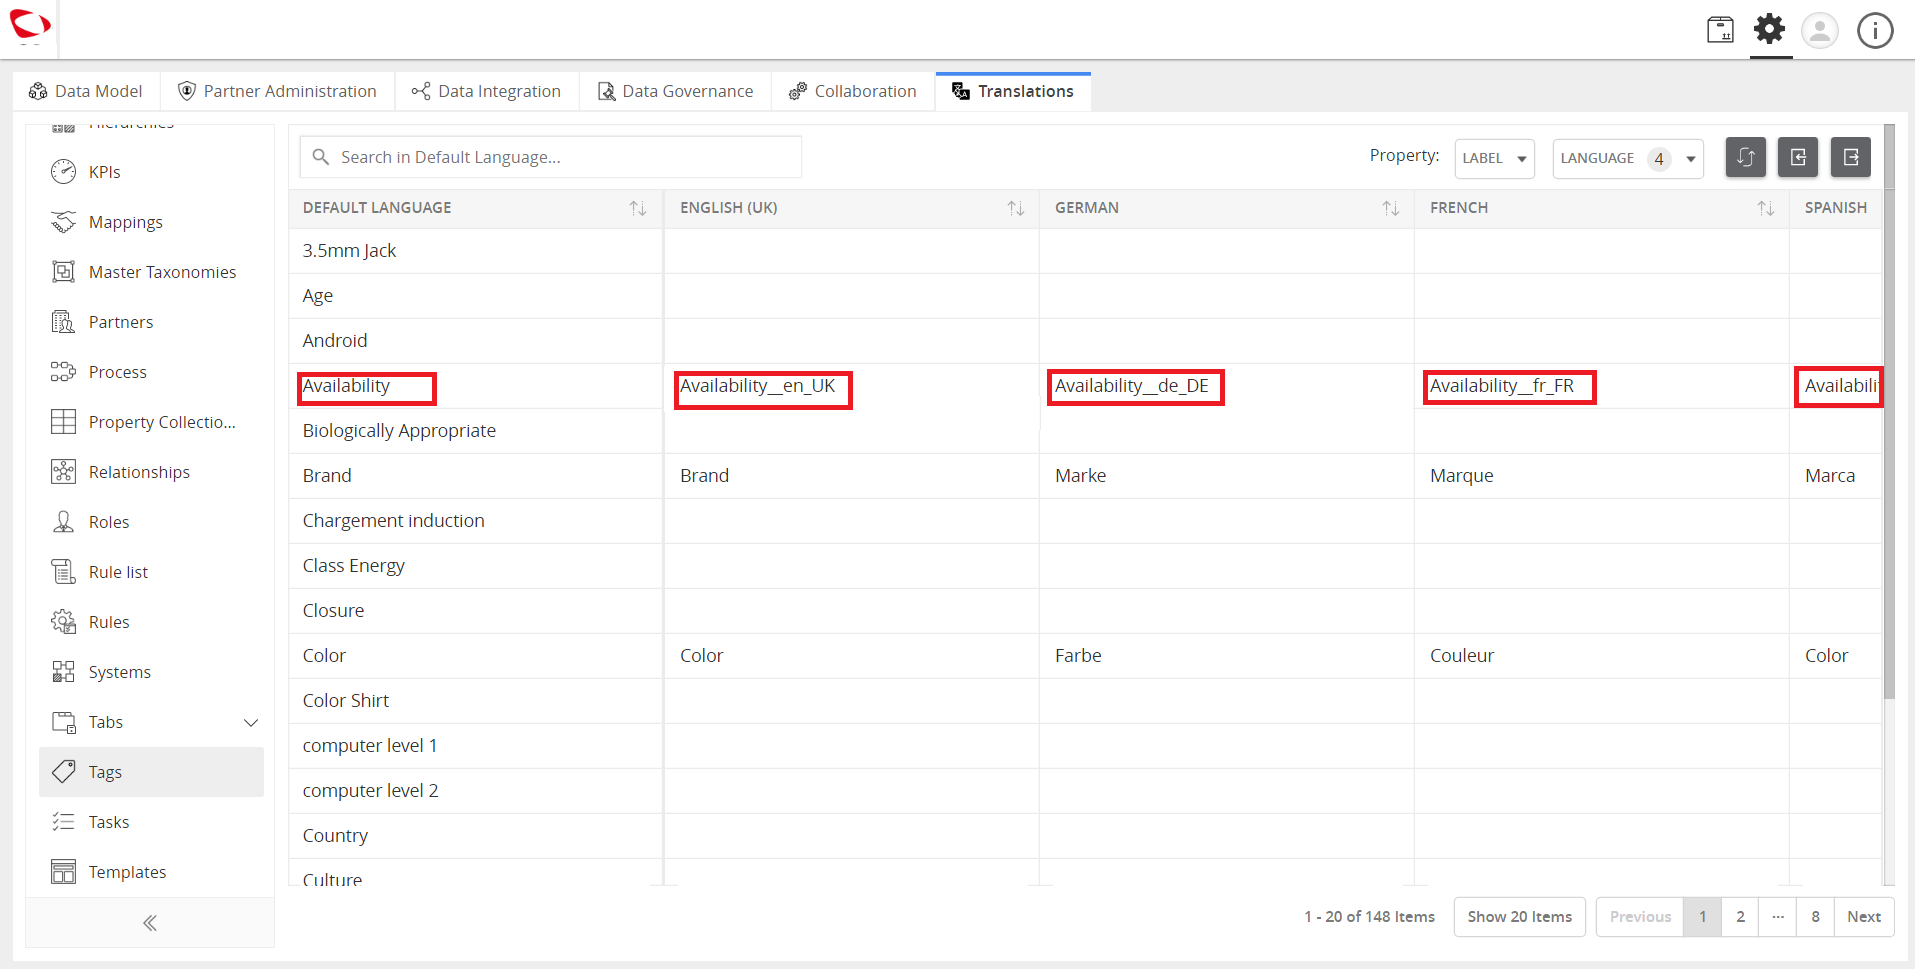Go to Next page
This screenshot has height=969, width=1915.
(x=1864, y=917)
